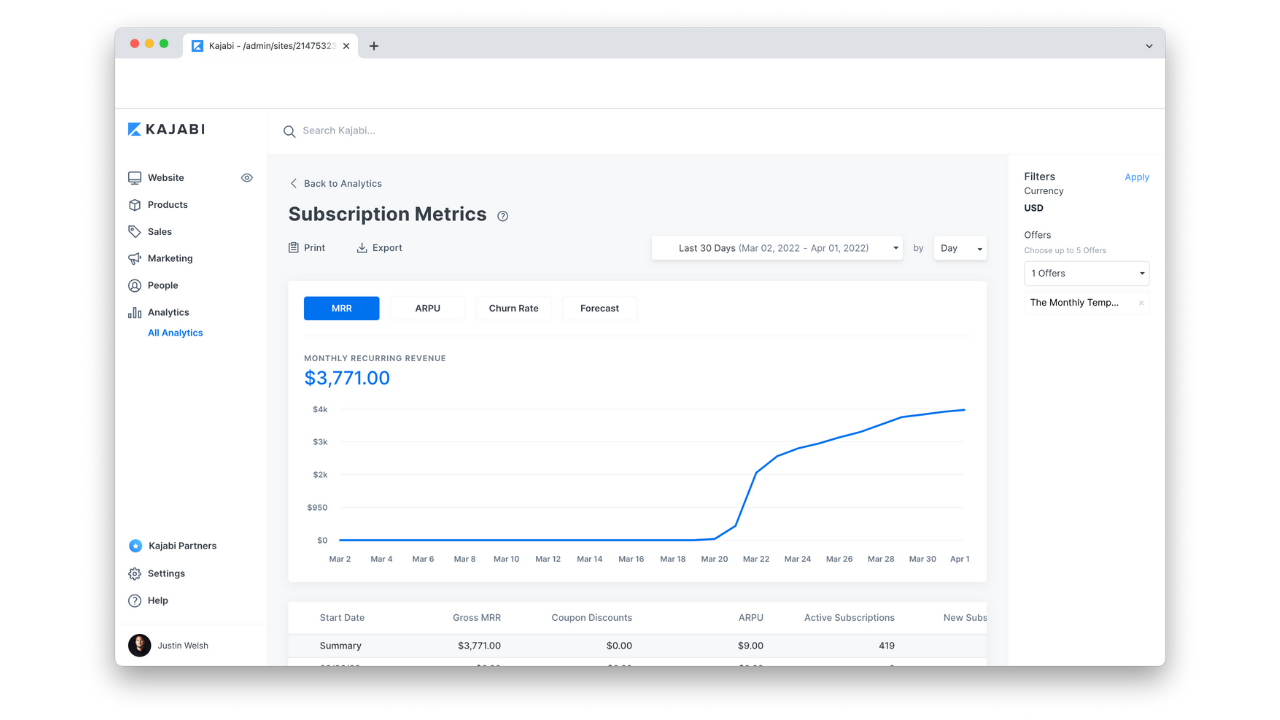Open a new browser tab
This screenshot has height=720, width=1280.
point(374,46)
